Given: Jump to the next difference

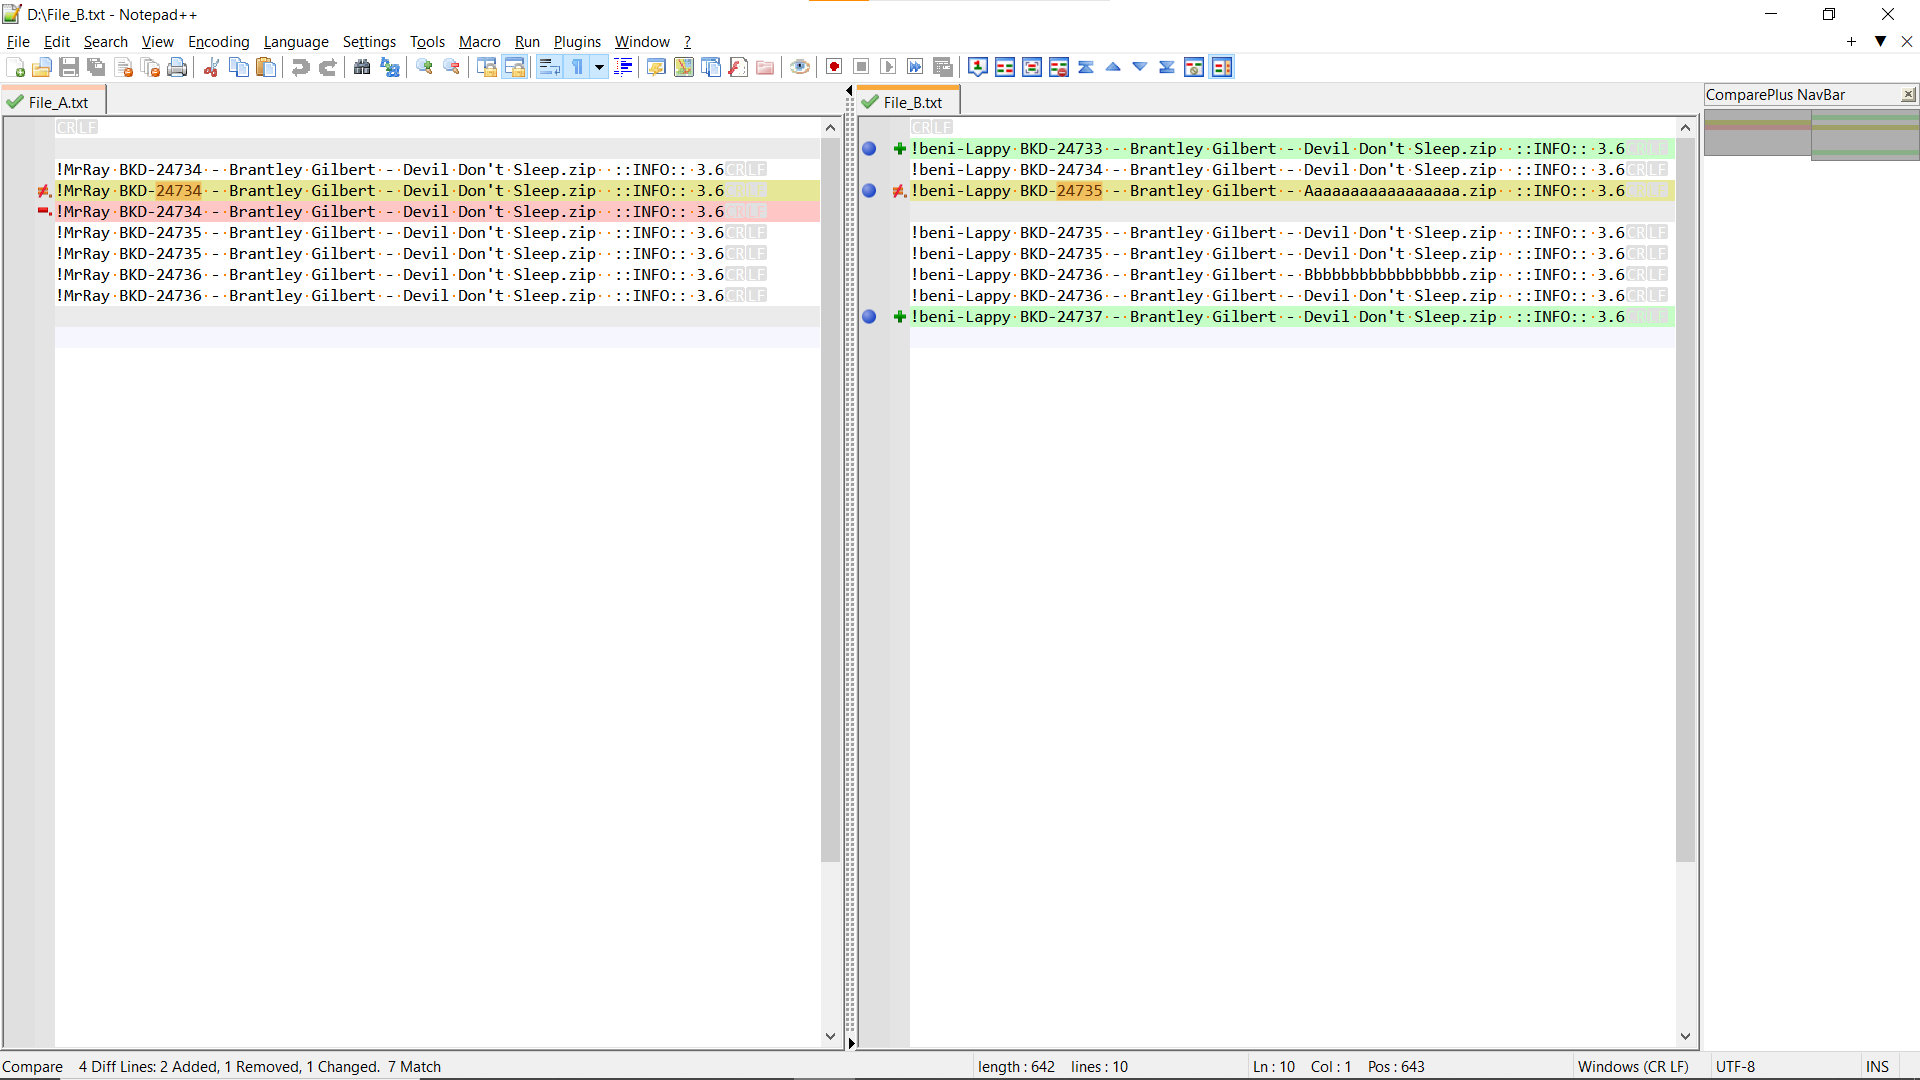Looking at the screenshot, I should (1140, 66).
